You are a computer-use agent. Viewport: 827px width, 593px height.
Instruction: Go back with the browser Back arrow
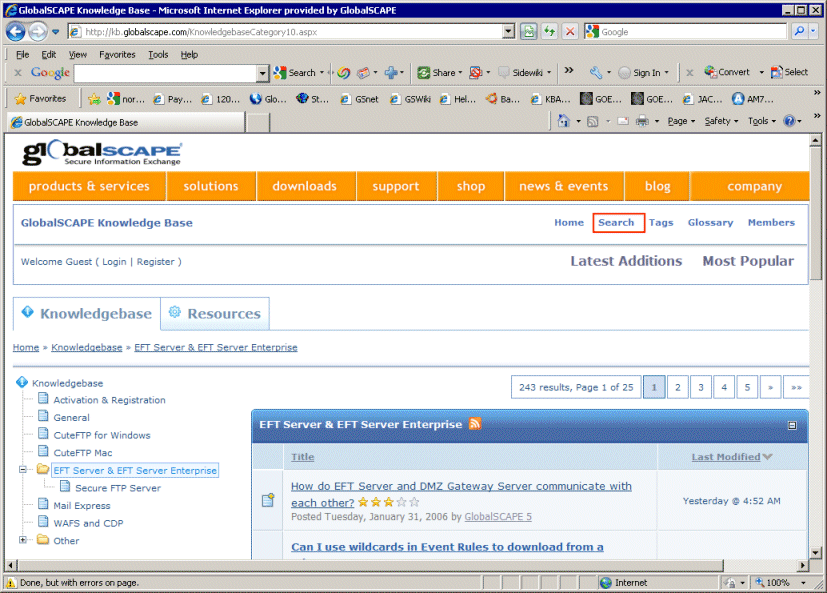click(16, 32)
